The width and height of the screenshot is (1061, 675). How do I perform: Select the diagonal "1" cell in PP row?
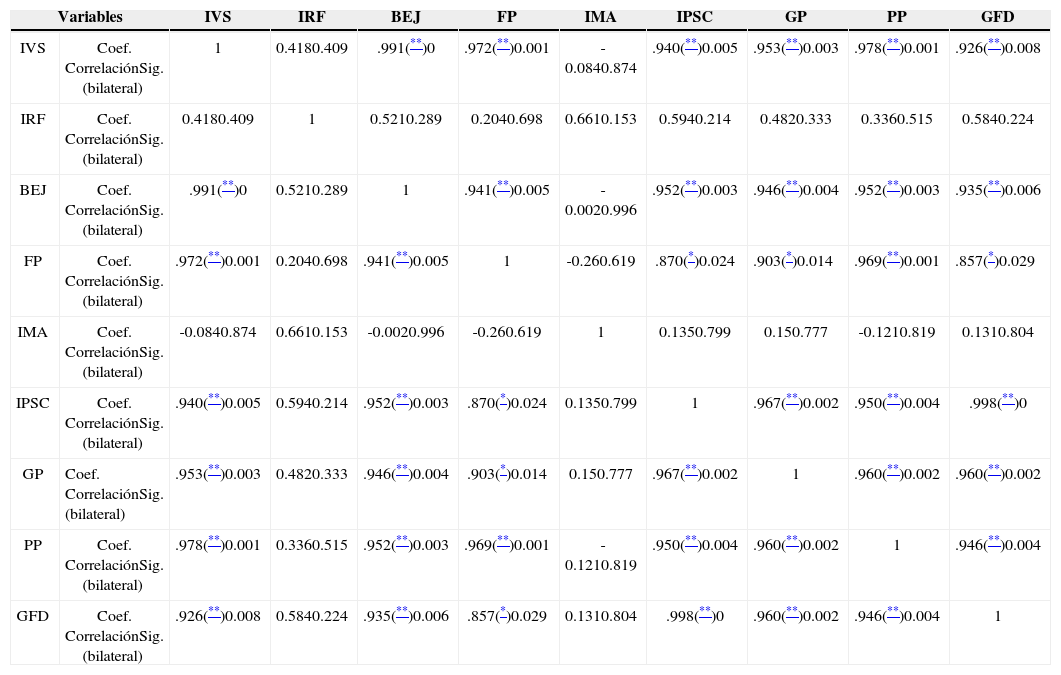[896, 545]
